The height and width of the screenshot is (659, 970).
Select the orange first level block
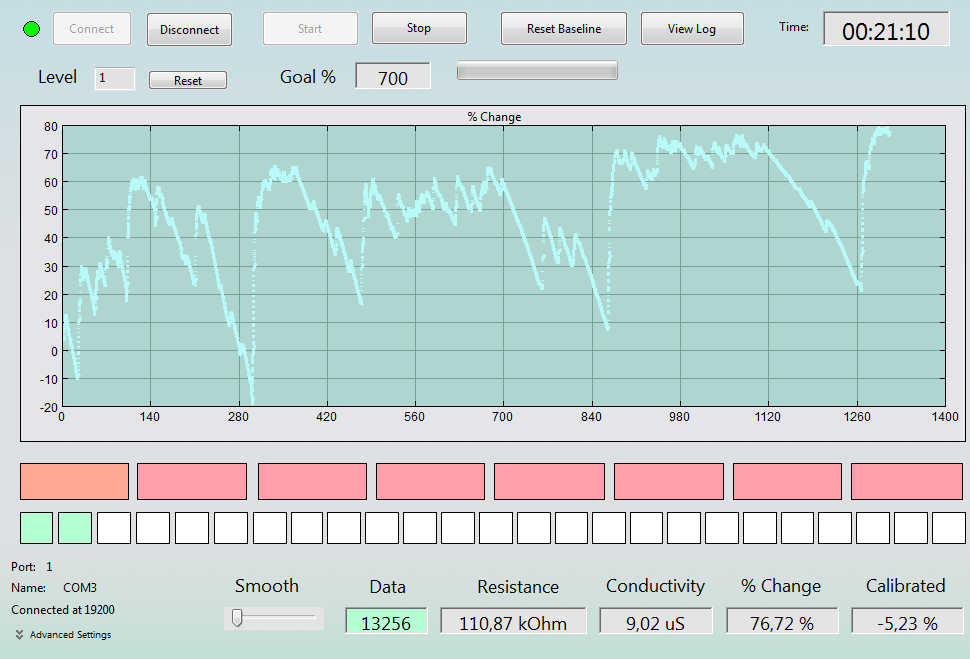[74, 481]
